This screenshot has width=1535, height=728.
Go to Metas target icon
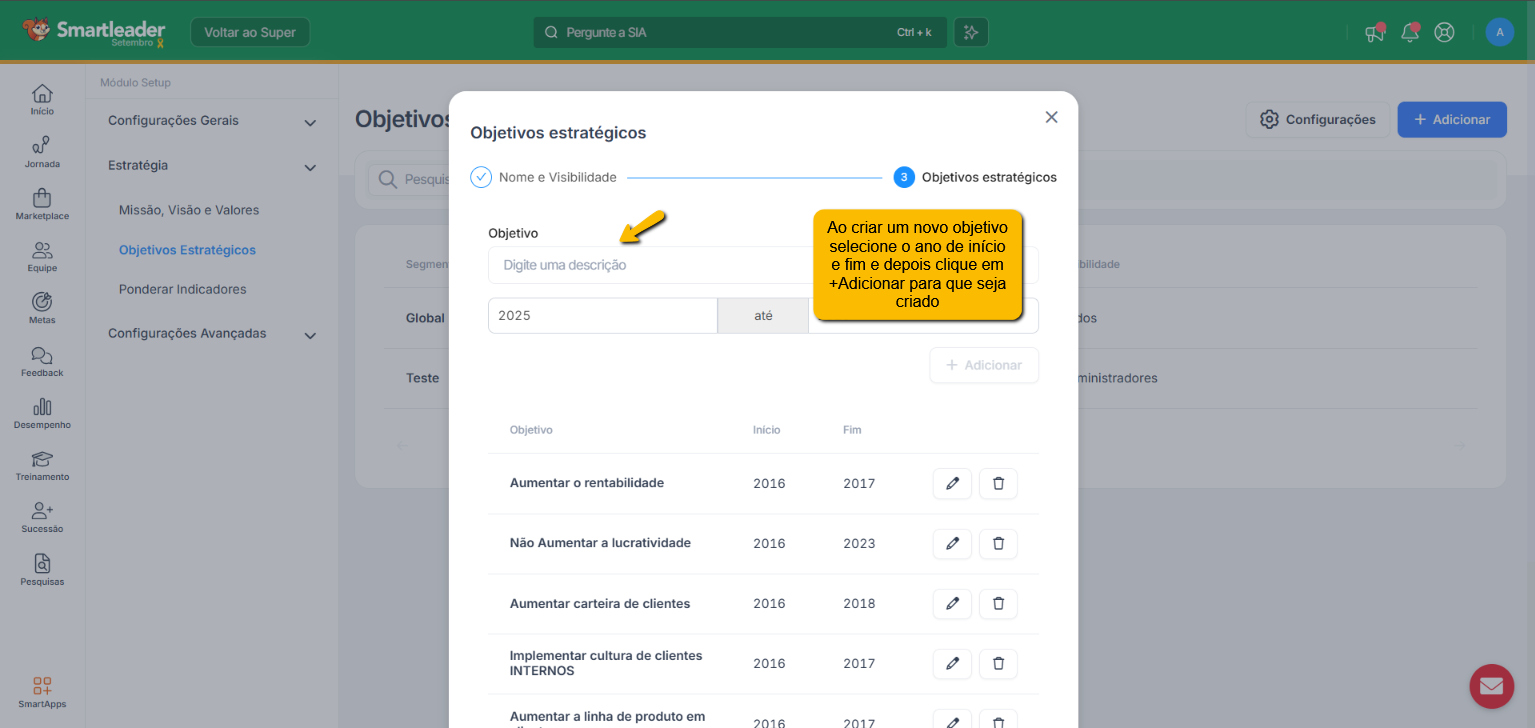42,302
